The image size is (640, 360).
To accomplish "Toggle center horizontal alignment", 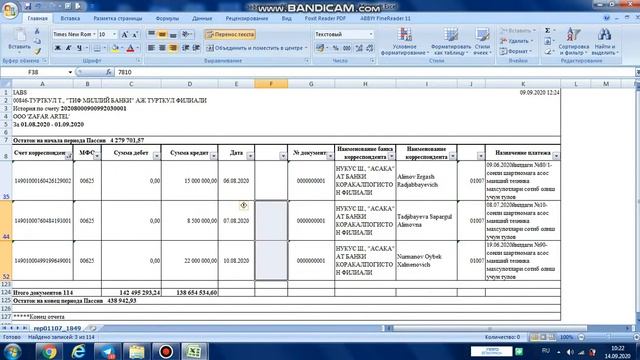I will (162, 48).
